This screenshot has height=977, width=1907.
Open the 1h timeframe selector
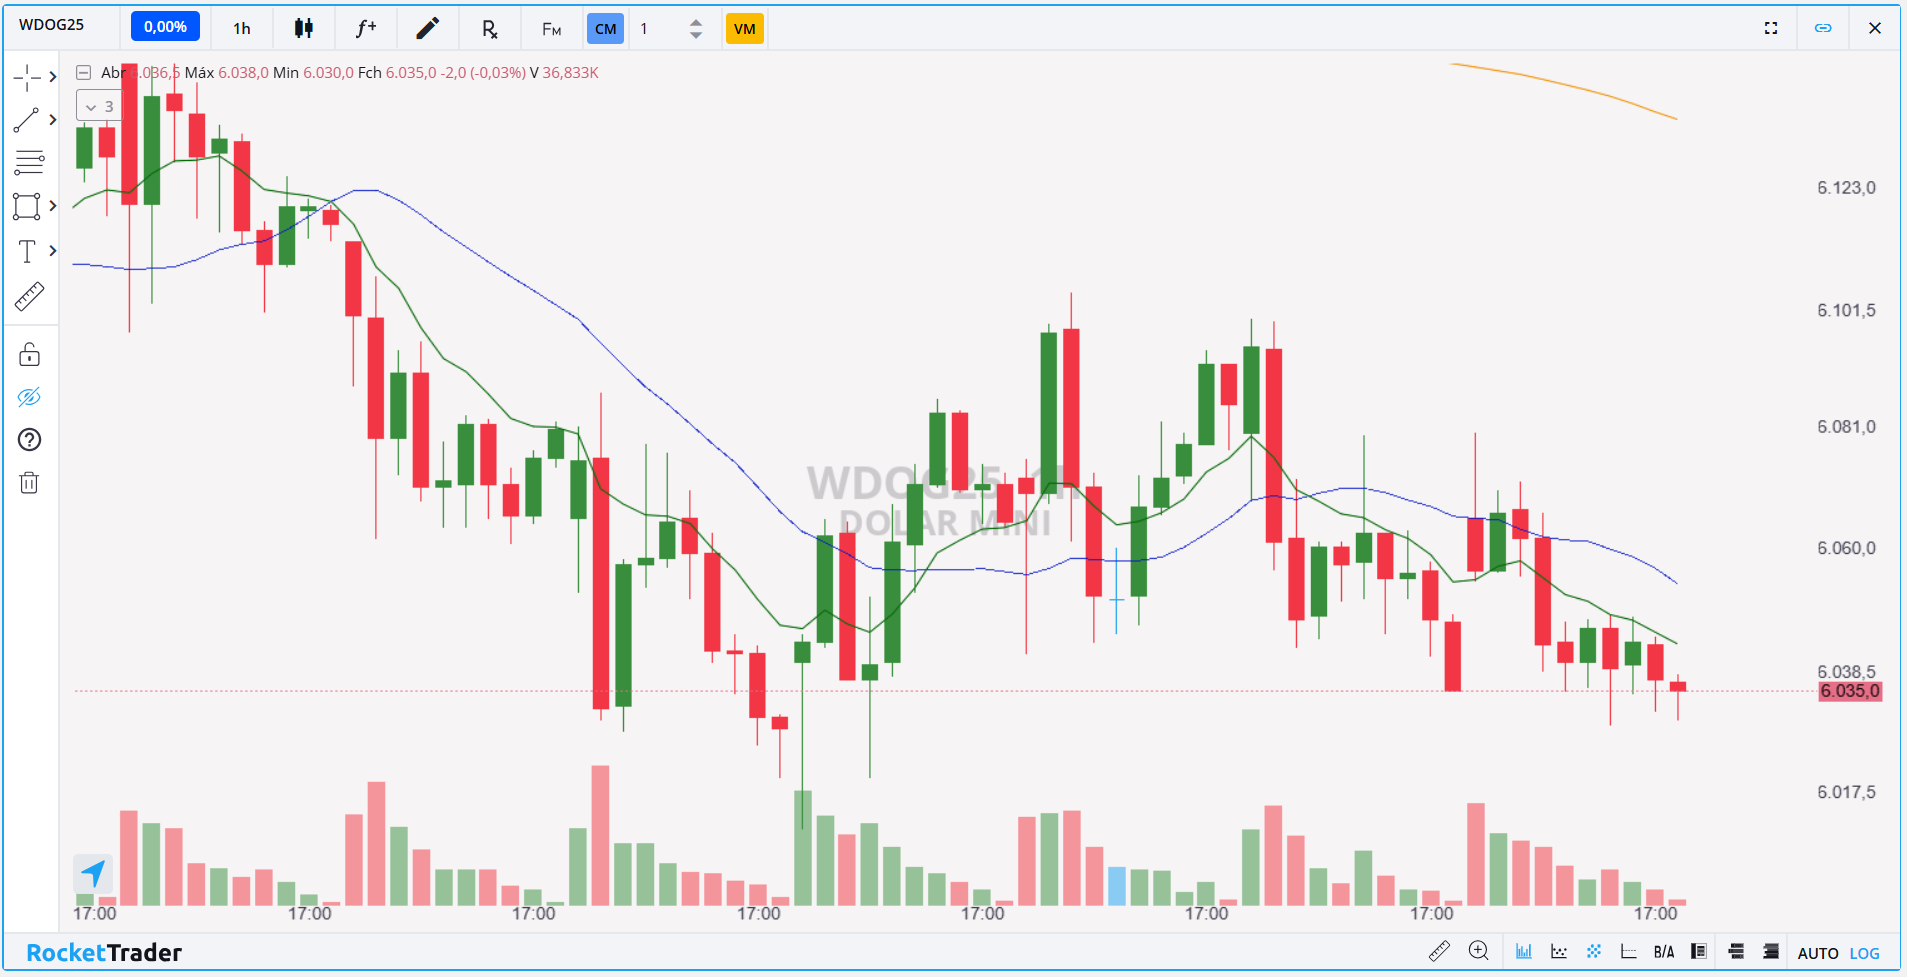[x=242, y=29]
